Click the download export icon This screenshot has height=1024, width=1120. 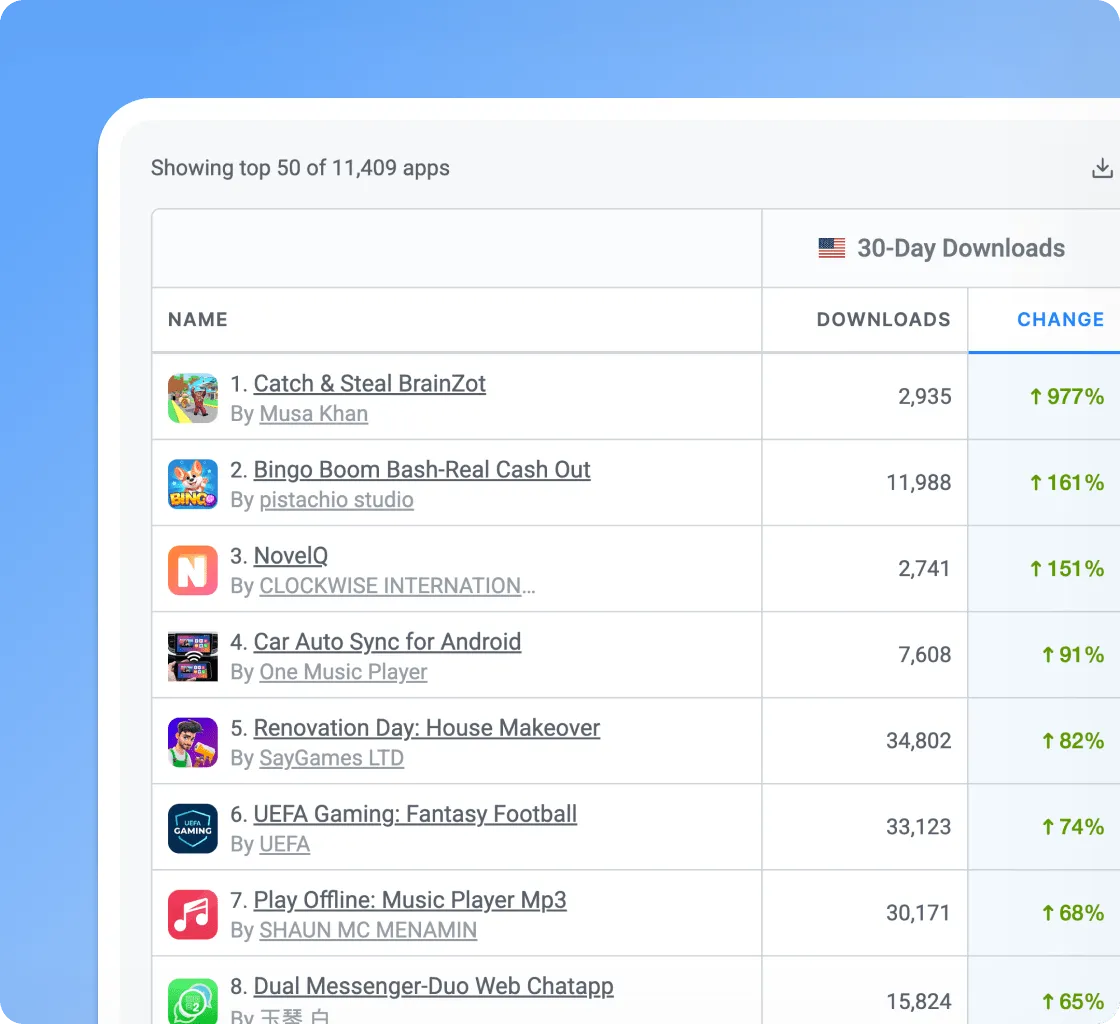pyautogui.click(x=1102, y=169)
